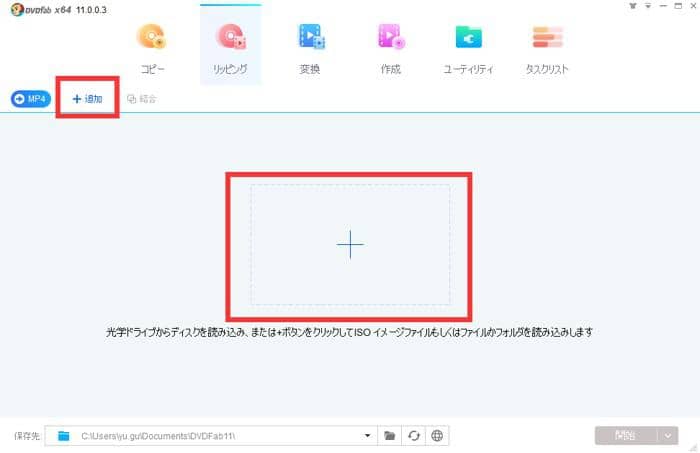Click the ＋追加 (Add) button
The image size is (700, 453).
(88, 99)
